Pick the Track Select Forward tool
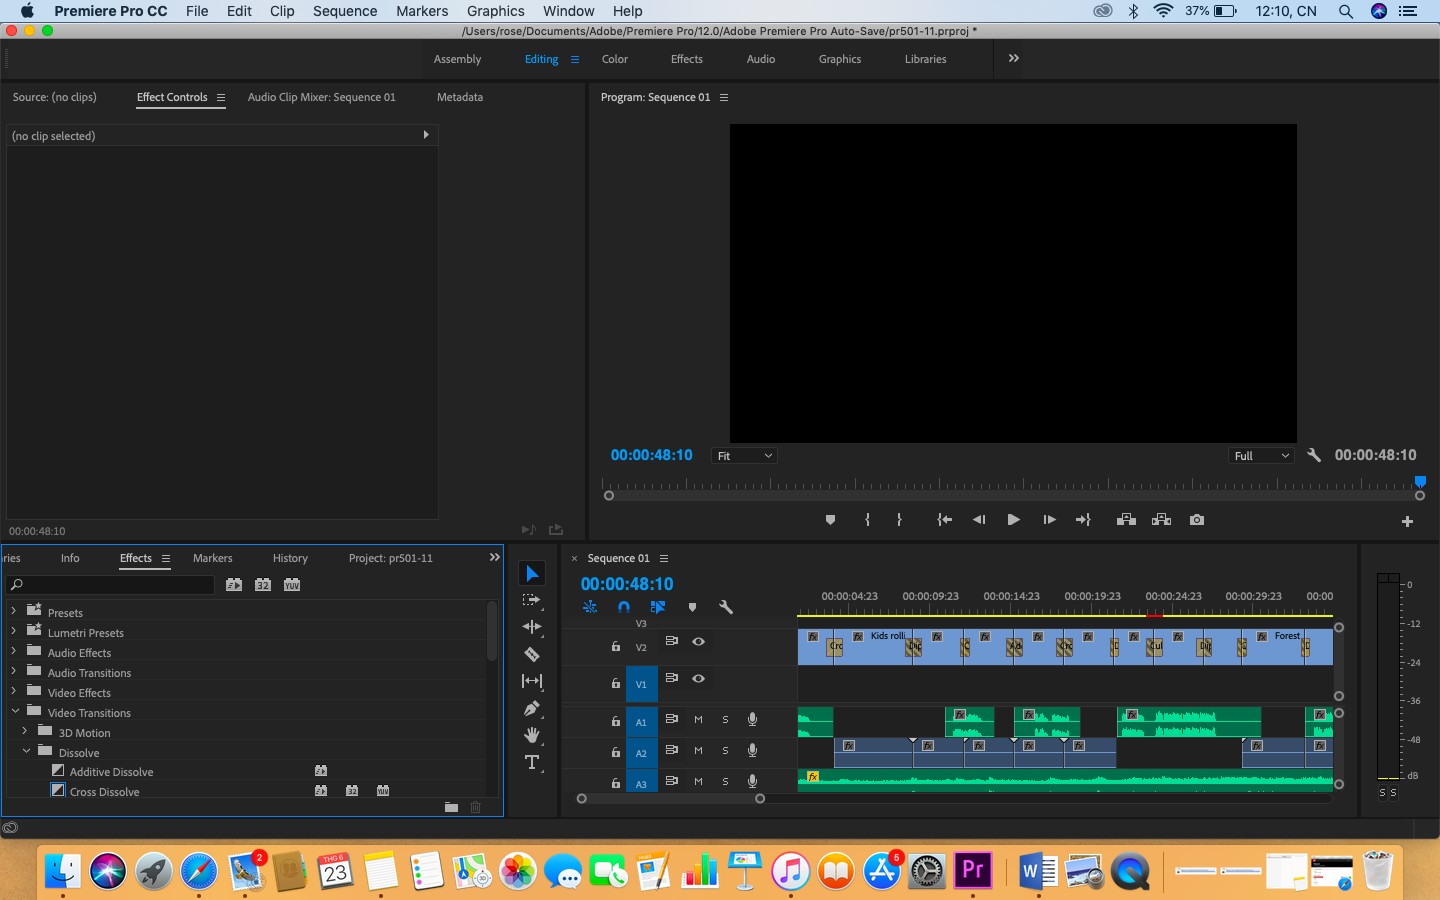Image resolution: width=1440 pixels, height=900 pixels. [x=532, y=600]
